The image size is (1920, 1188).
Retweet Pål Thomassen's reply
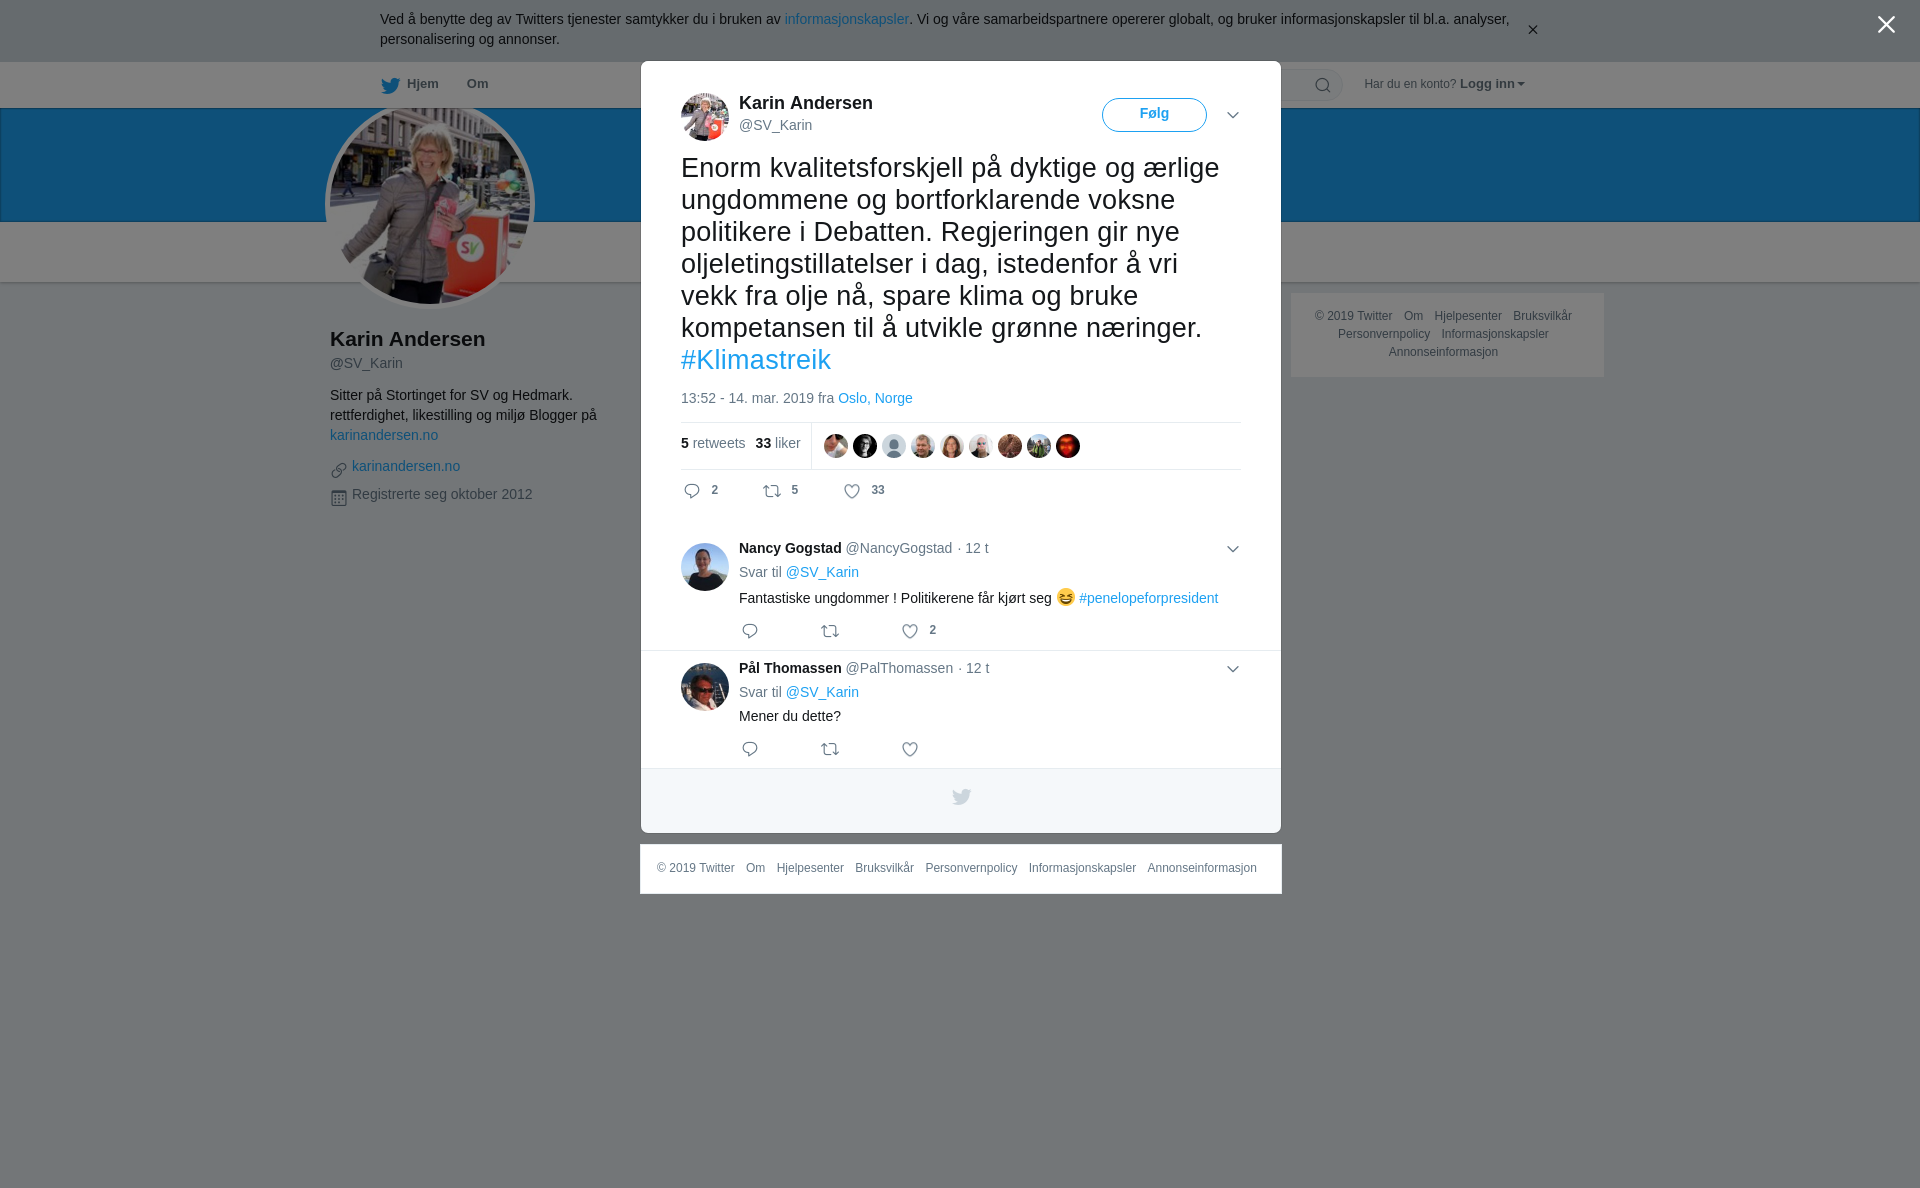coord(830,749)
